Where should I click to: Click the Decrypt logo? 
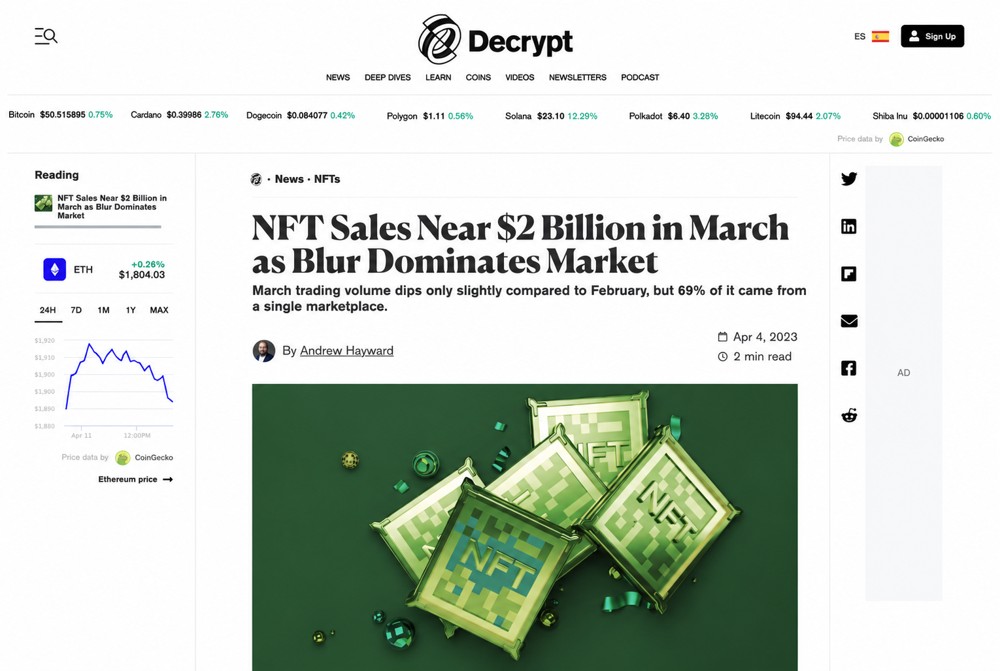(x=496, y=40)
